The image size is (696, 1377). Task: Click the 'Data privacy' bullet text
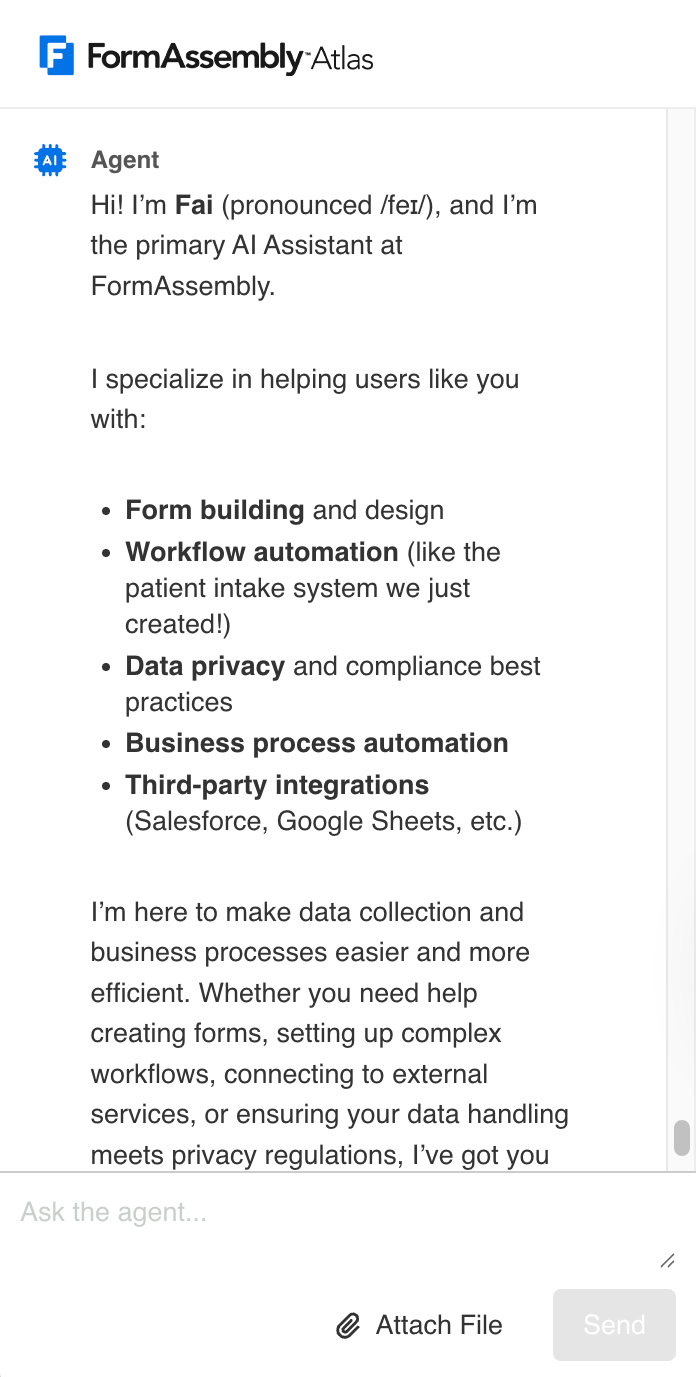[205, 666]
